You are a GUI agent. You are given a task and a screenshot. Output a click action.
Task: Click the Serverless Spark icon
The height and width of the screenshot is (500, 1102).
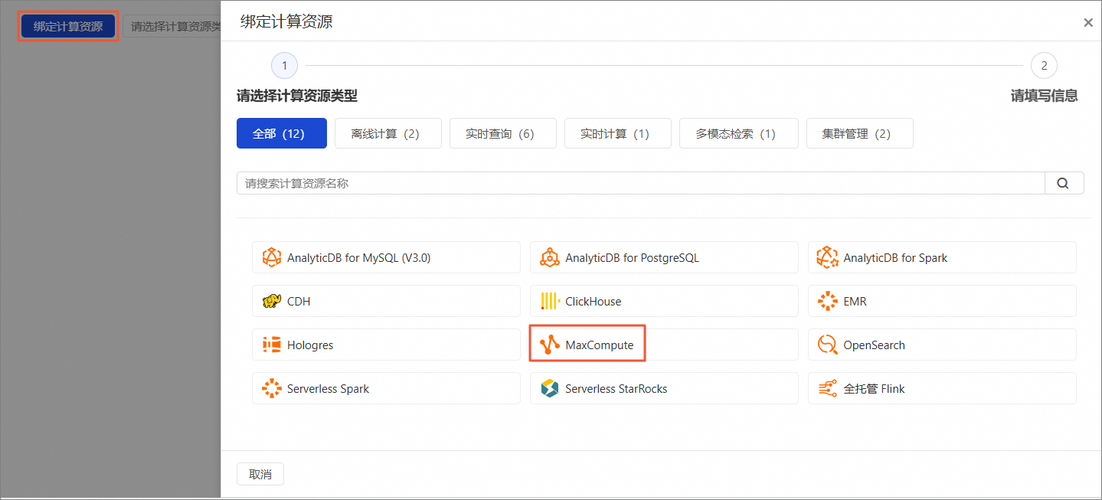272,389
